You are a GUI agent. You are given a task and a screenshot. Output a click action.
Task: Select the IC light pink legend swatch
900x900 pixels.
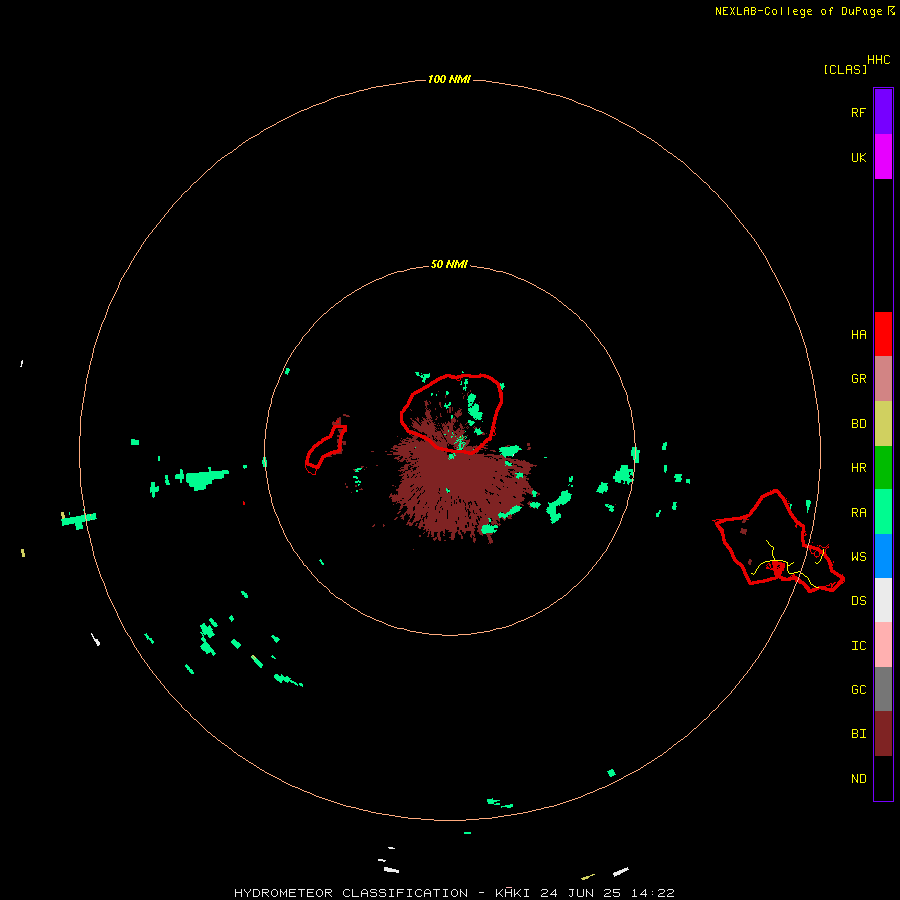click(883, 645)
